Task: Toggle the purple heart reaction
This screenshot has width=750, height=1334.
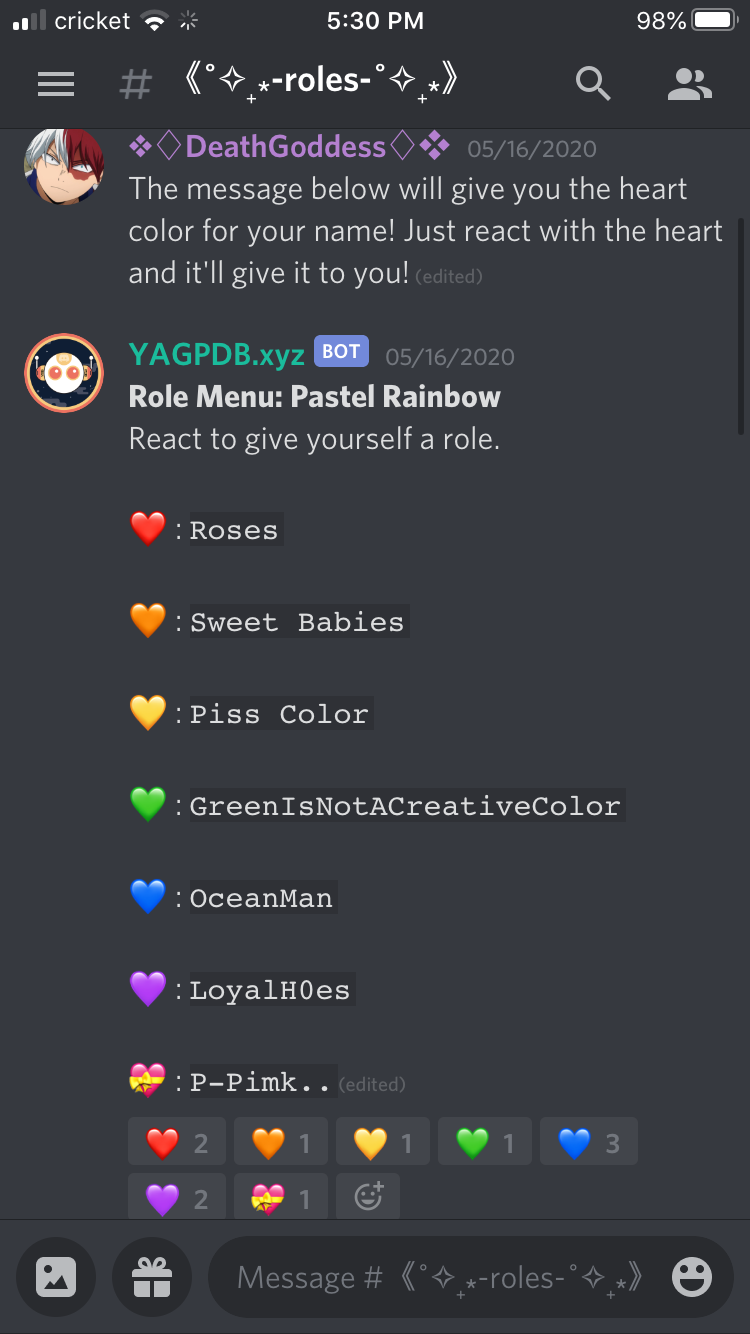Action: click(177, 1196)
